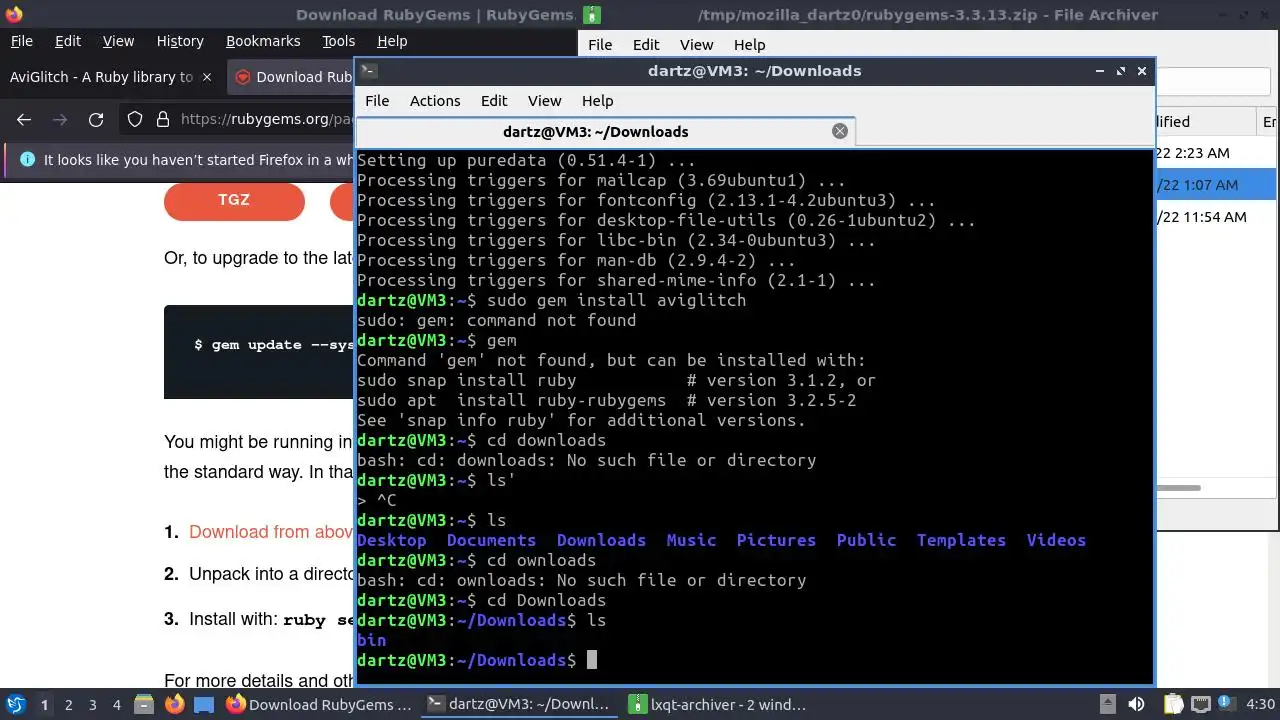Click the info icon in Firefox notification
The width and height of the screenshot is (1280, 720).
[27, 159]
